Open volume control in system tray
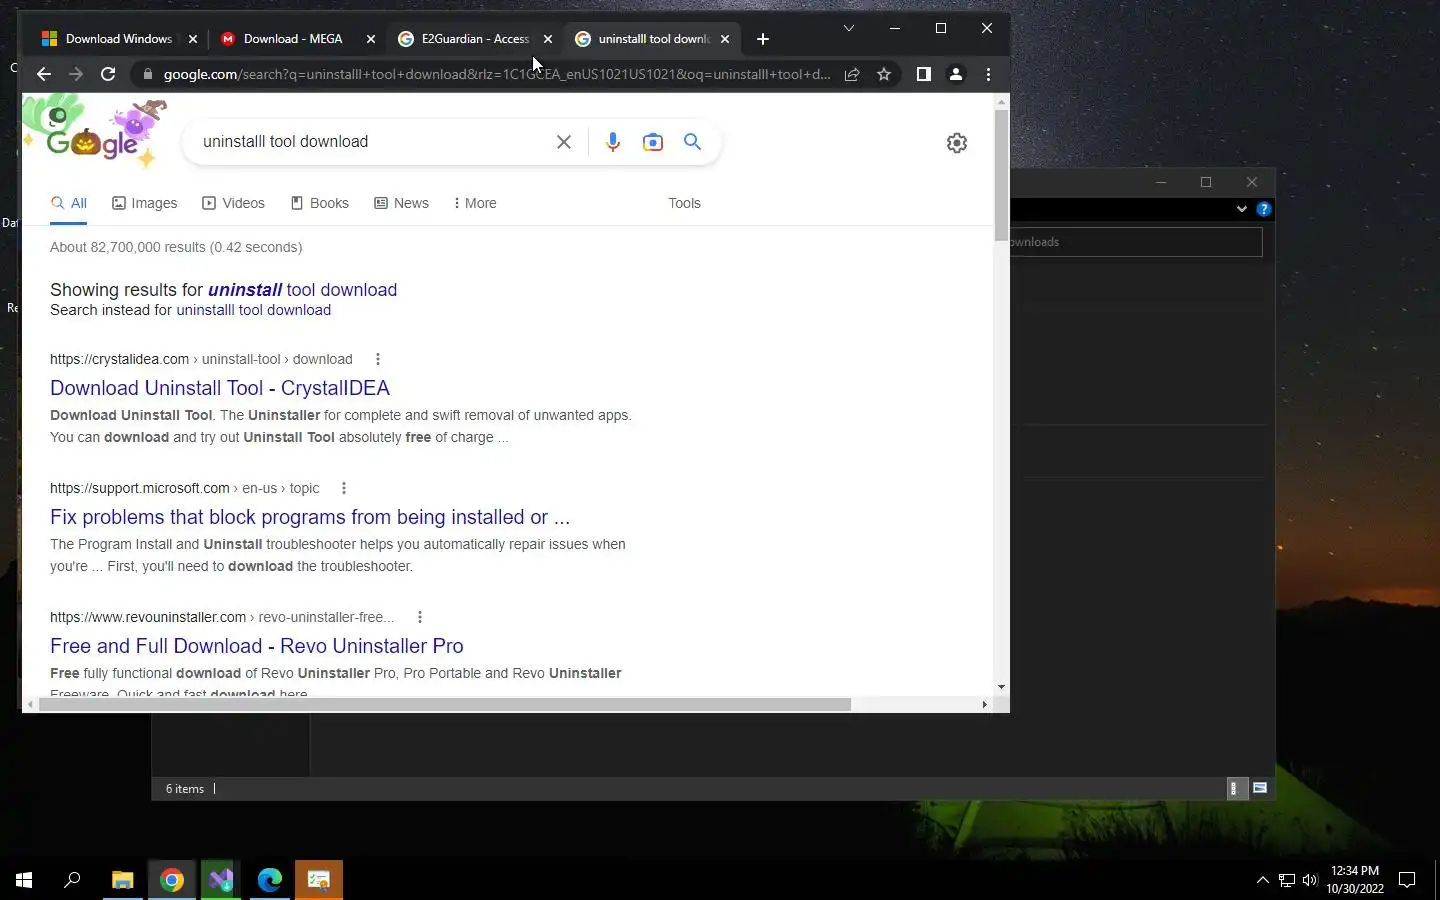The image size is (1440, 900). pyautogui.click(x=1310, y=880)
